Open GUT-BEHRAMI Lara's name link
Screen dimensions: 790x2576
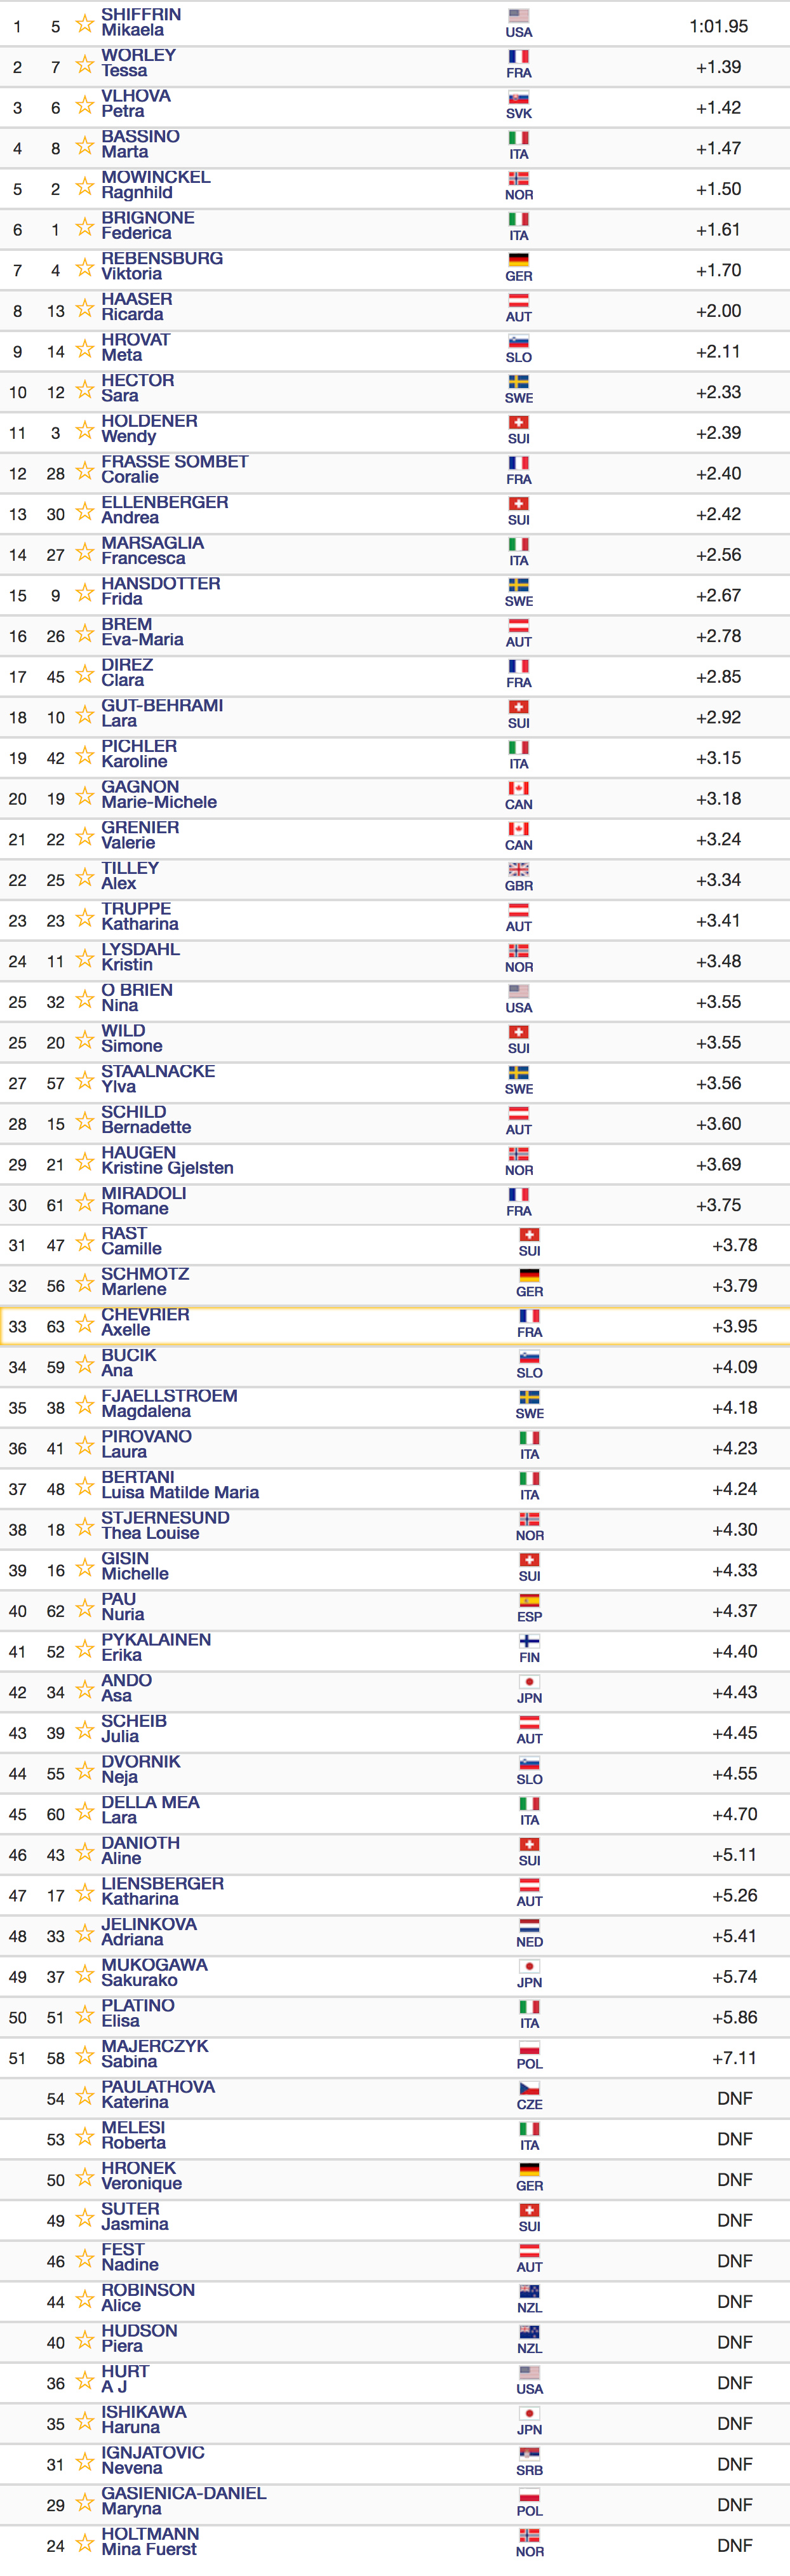click(162, 713)
